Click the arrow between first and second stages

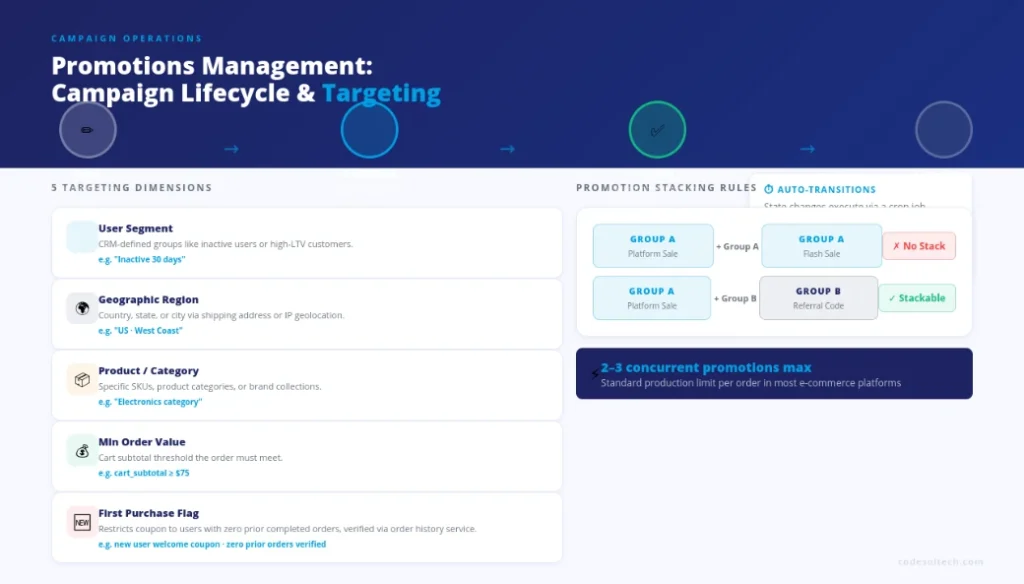[231, 148]
